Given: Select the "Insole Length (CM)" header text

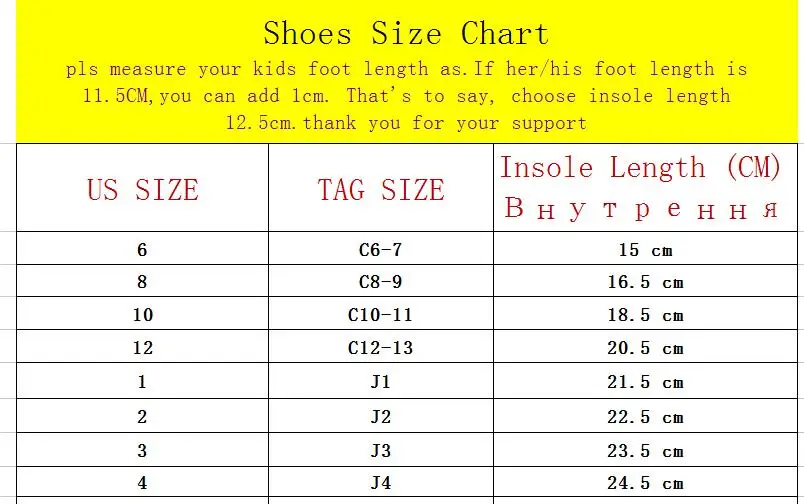Looking at the screenshot, I should (640, 168).
